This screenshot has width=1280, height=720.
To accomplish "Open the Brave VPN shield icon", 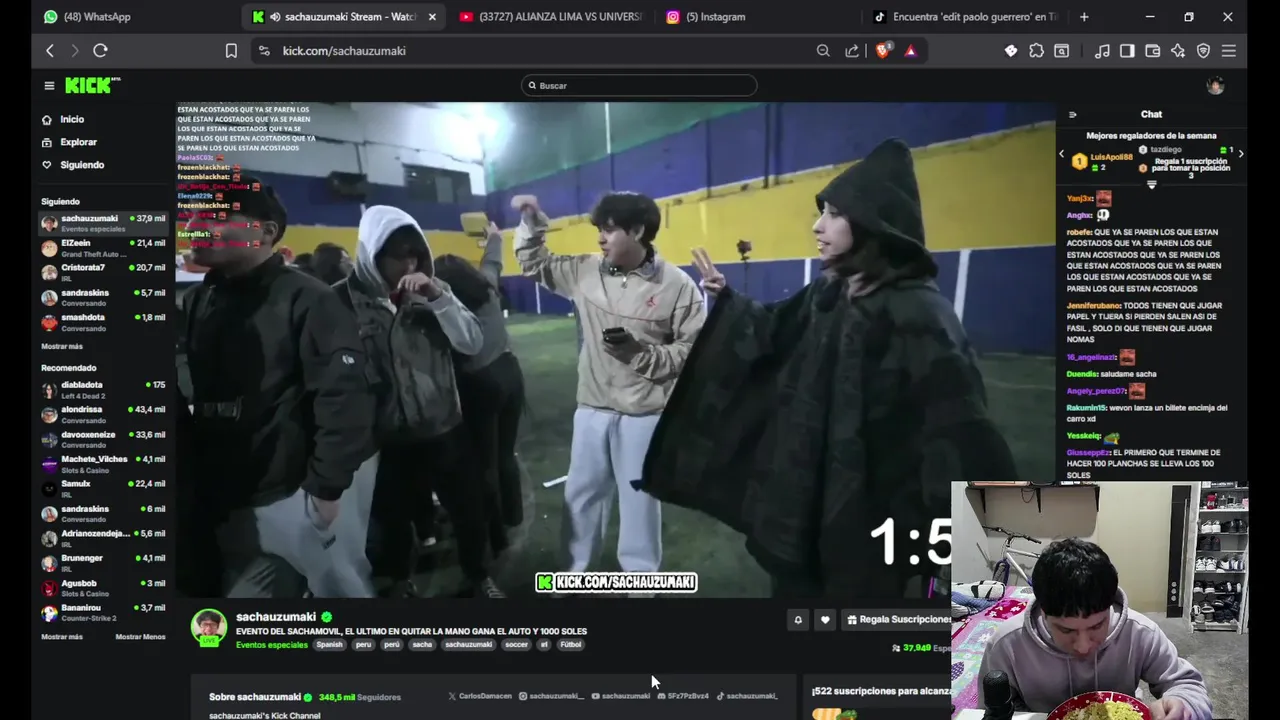I will pyautogui.click(x=1203, y=50).
